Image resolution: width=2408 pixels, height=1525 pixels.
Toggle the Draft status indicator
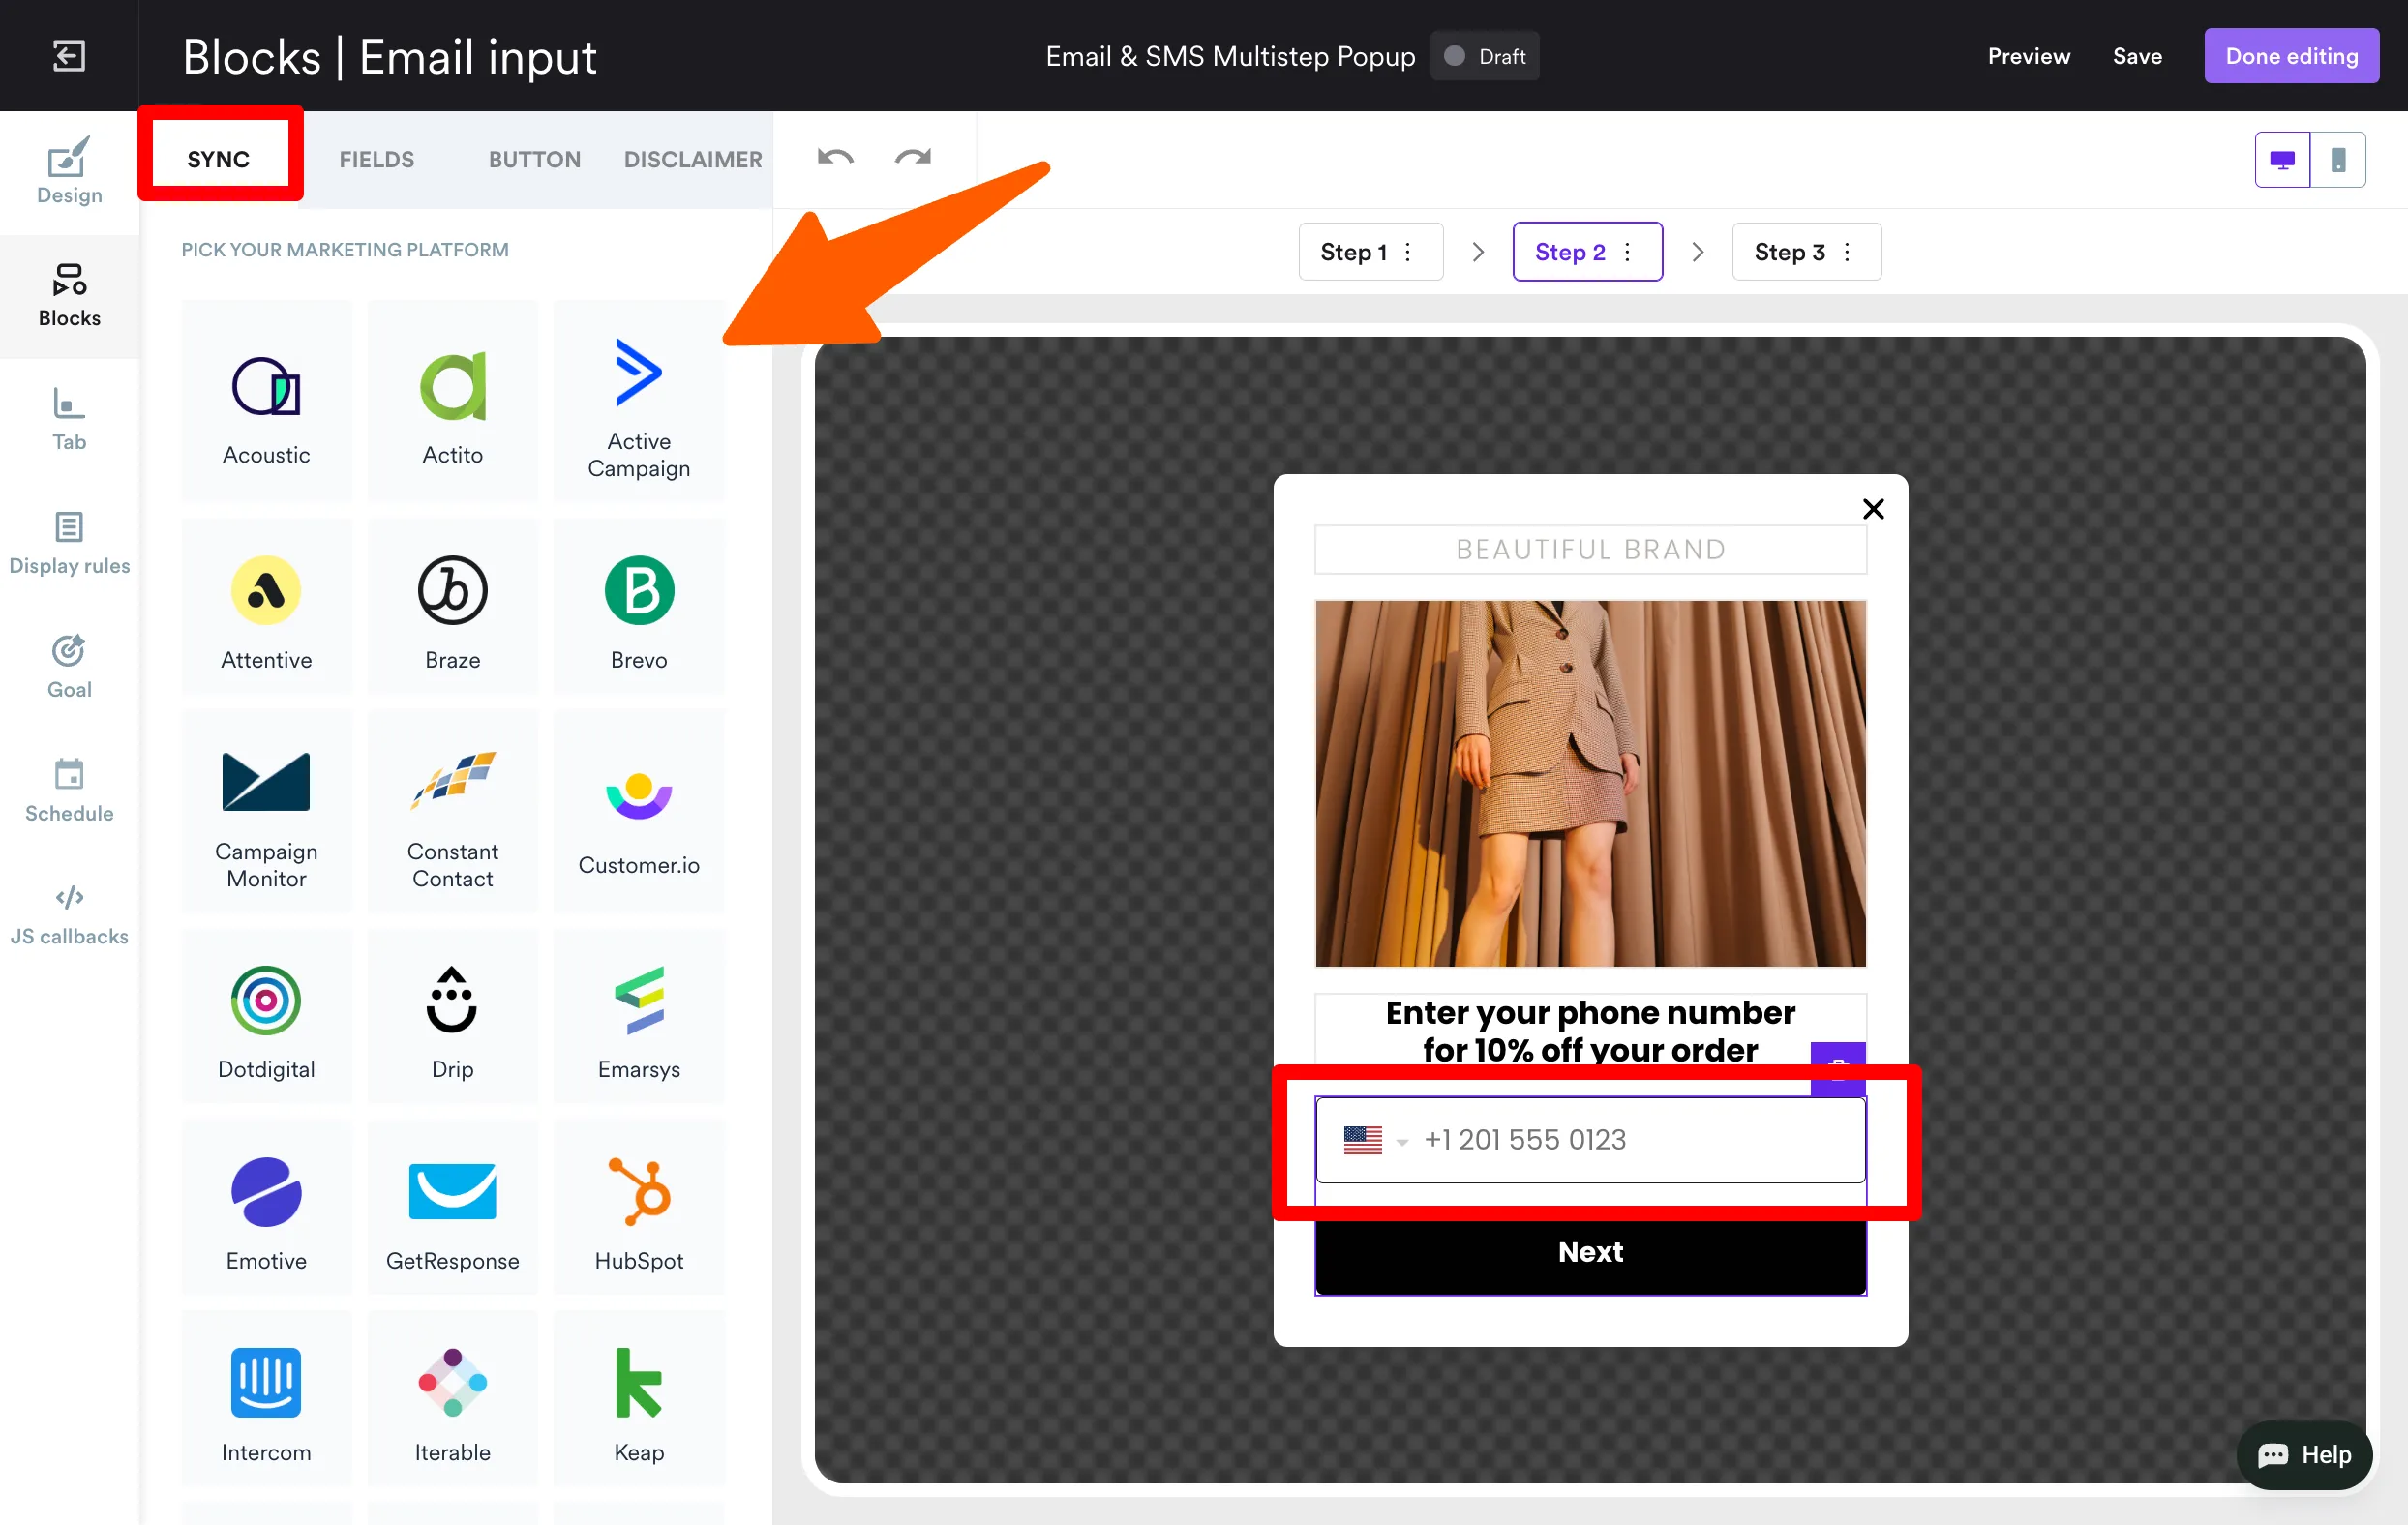pos(1485,57)
